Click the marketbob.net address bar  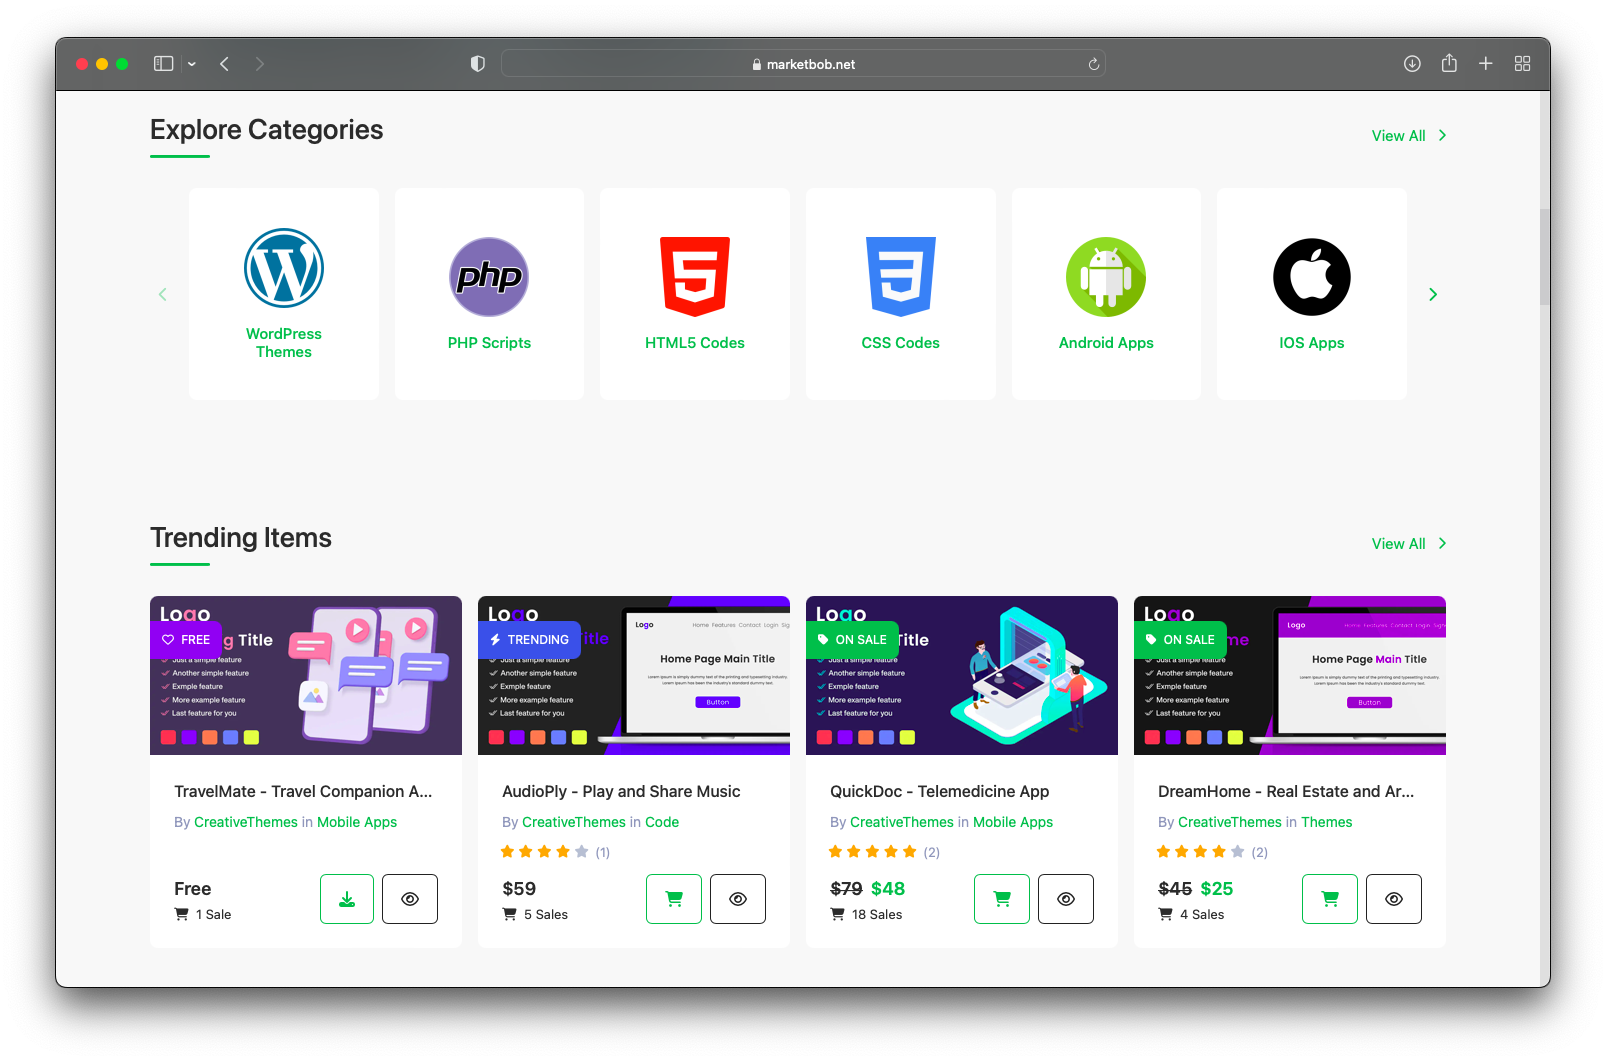click(803, 64)
